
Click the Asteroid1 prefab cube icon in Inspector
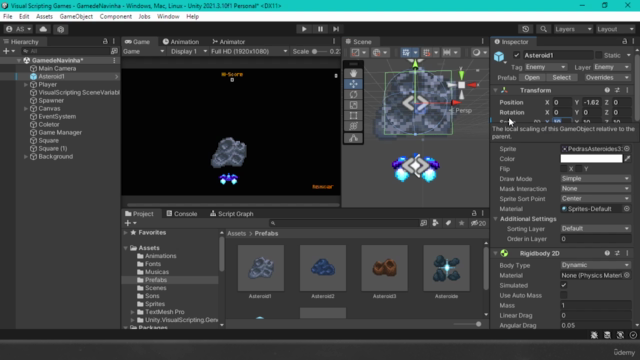coord(499,56)
